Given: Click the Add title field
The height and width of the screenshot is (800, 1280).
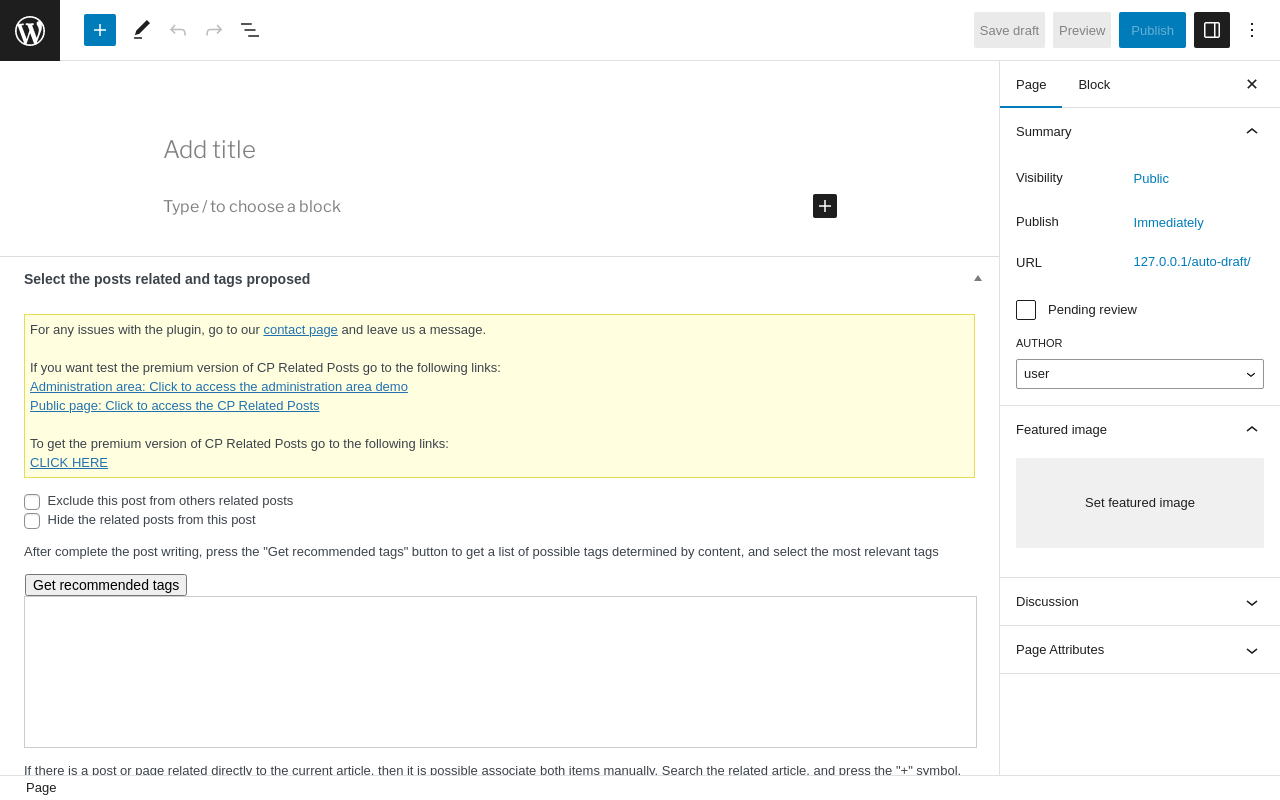Looking at the screenshot, I should (500, 150).
